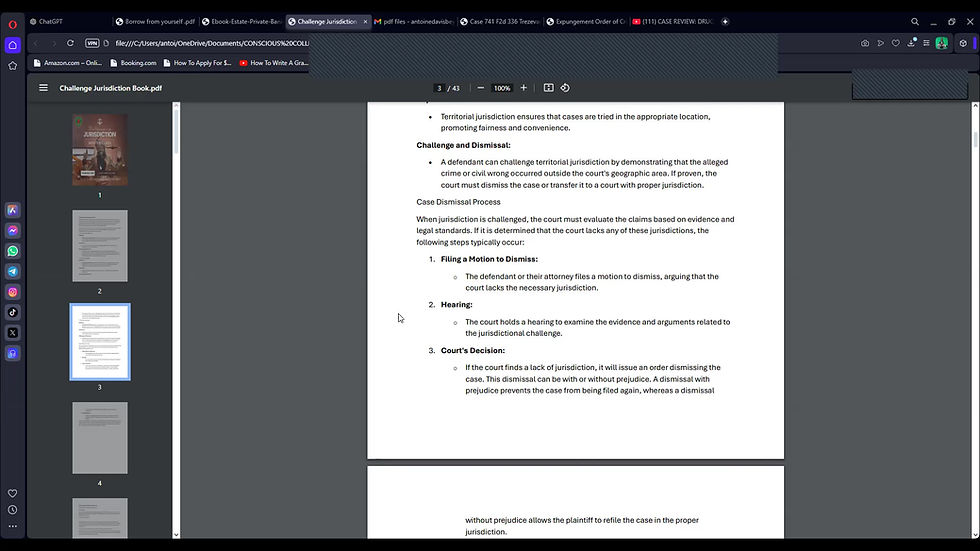This screenshot has height=551, width=980.
Task: Switch to CASE REVIEW YouTube tab
Action: tap(672, 21)
